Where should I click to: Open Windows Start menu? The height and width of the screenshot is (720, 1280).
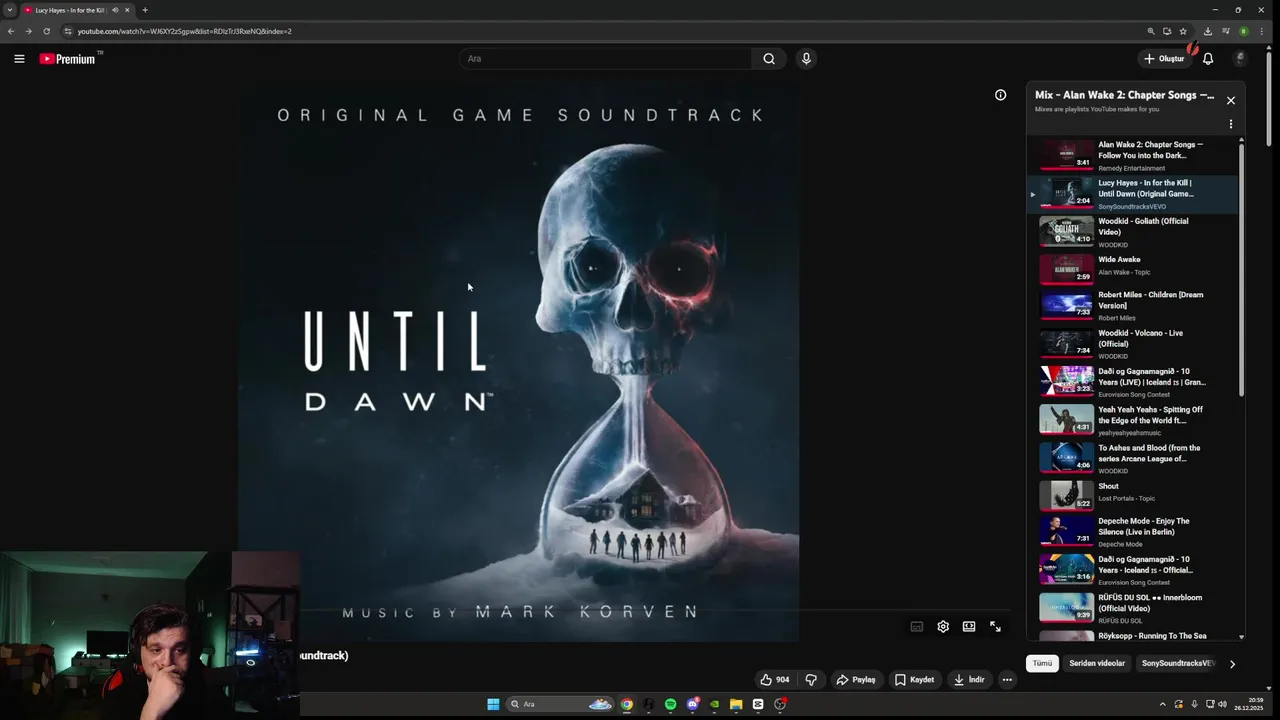pos(493,704)
